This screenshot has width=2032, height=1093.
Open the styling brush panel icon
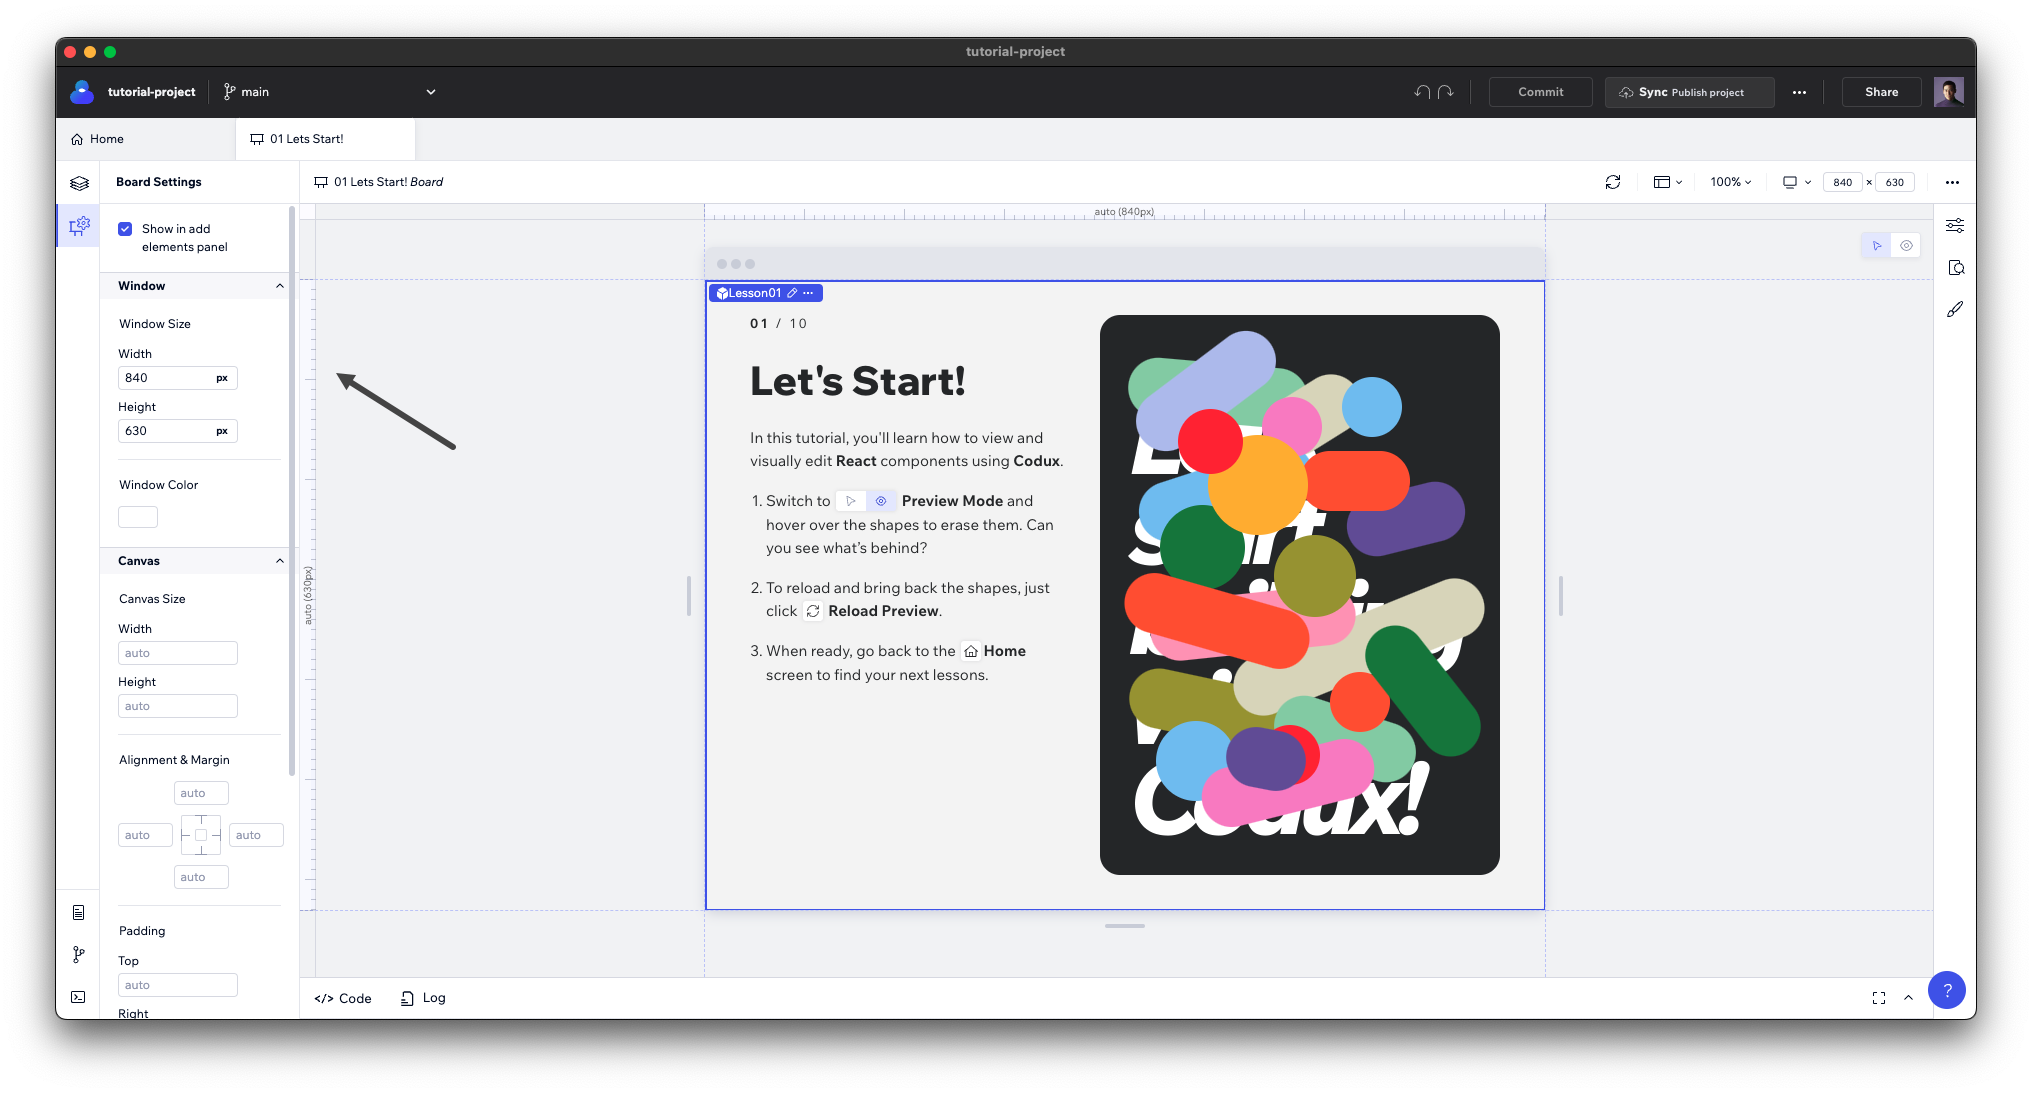tap(1955, 310)
